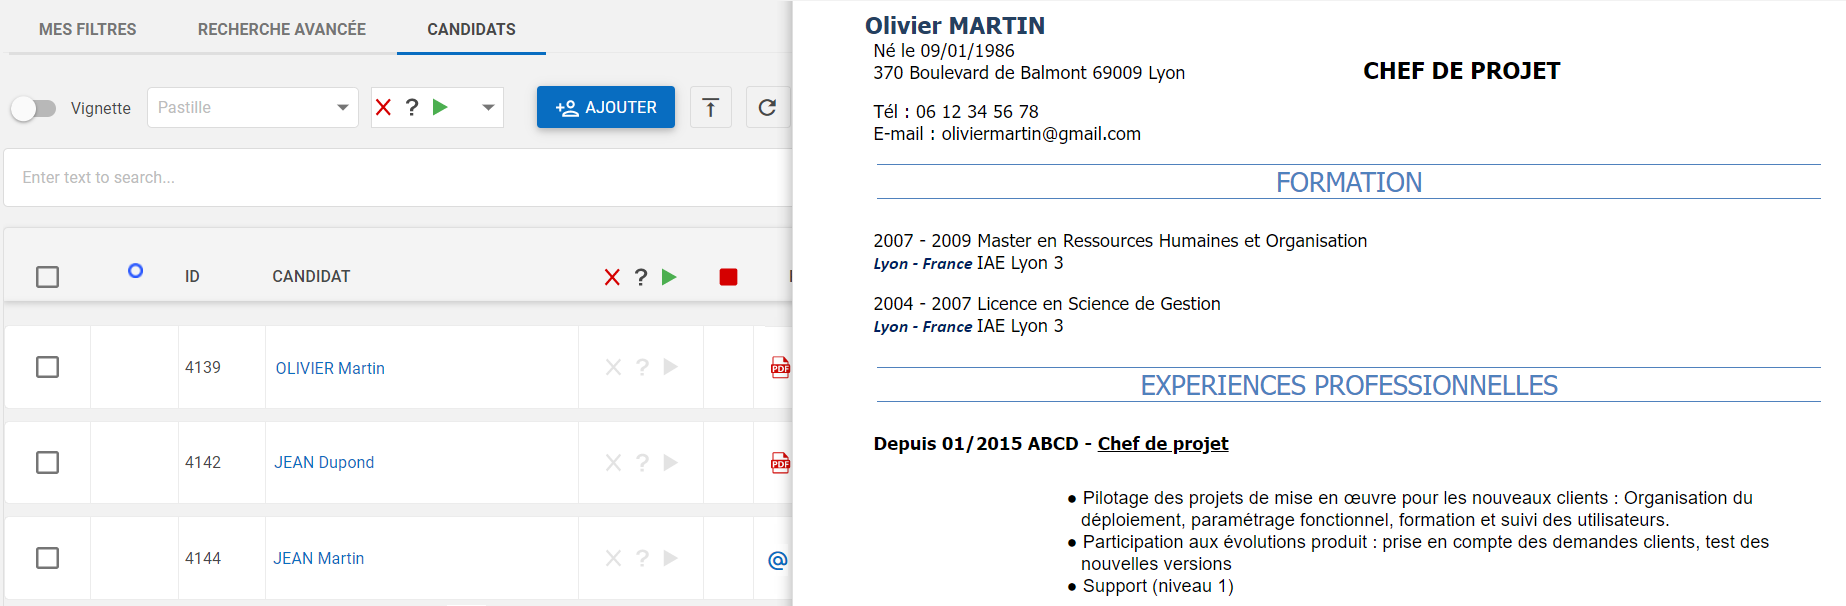1846x606 pixels.
Task: Click the Ajouter button
Action: [606, 108]
